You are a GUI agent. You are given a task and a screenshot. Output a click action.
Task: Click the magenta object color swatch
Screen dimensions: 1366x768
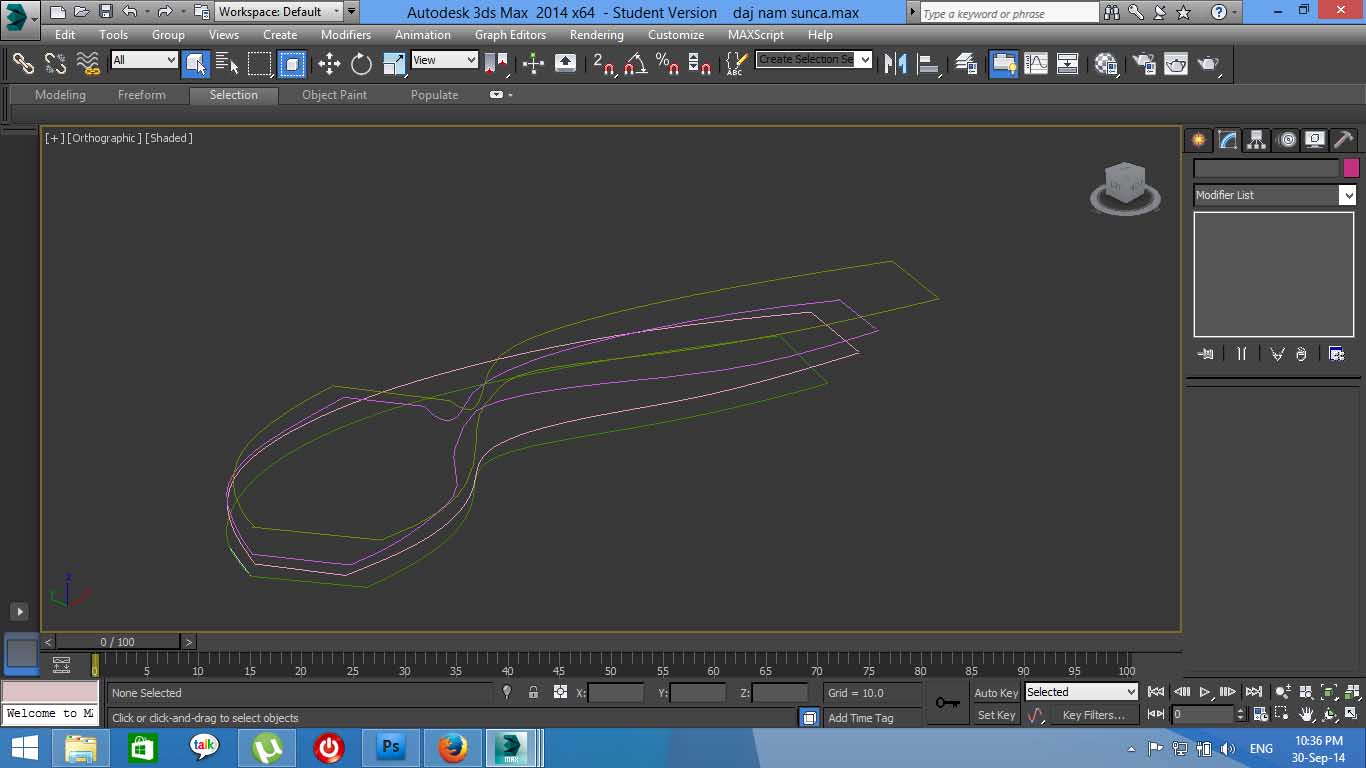click(1351, 168)
